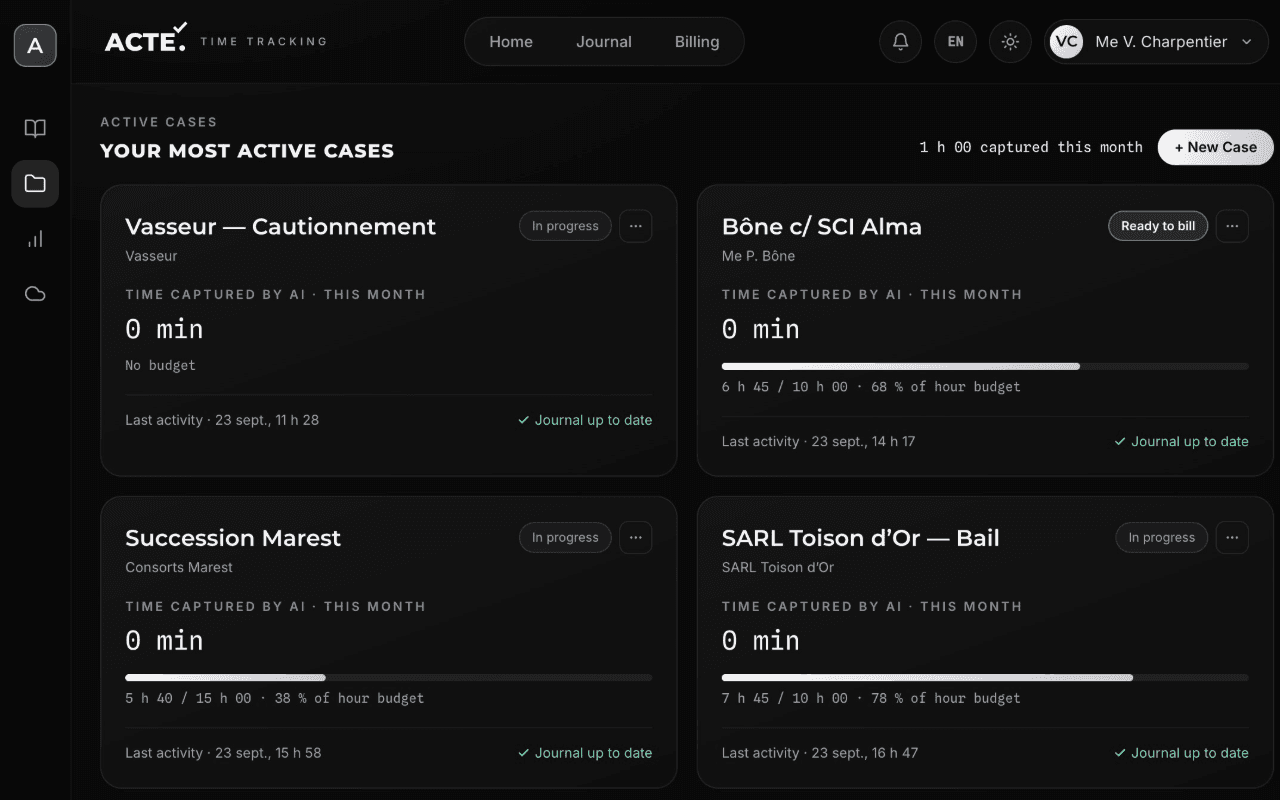Switch to the Journal tab
This screenshot has height=800, width=1280.
pyautogui.click(x=604, y=42)
